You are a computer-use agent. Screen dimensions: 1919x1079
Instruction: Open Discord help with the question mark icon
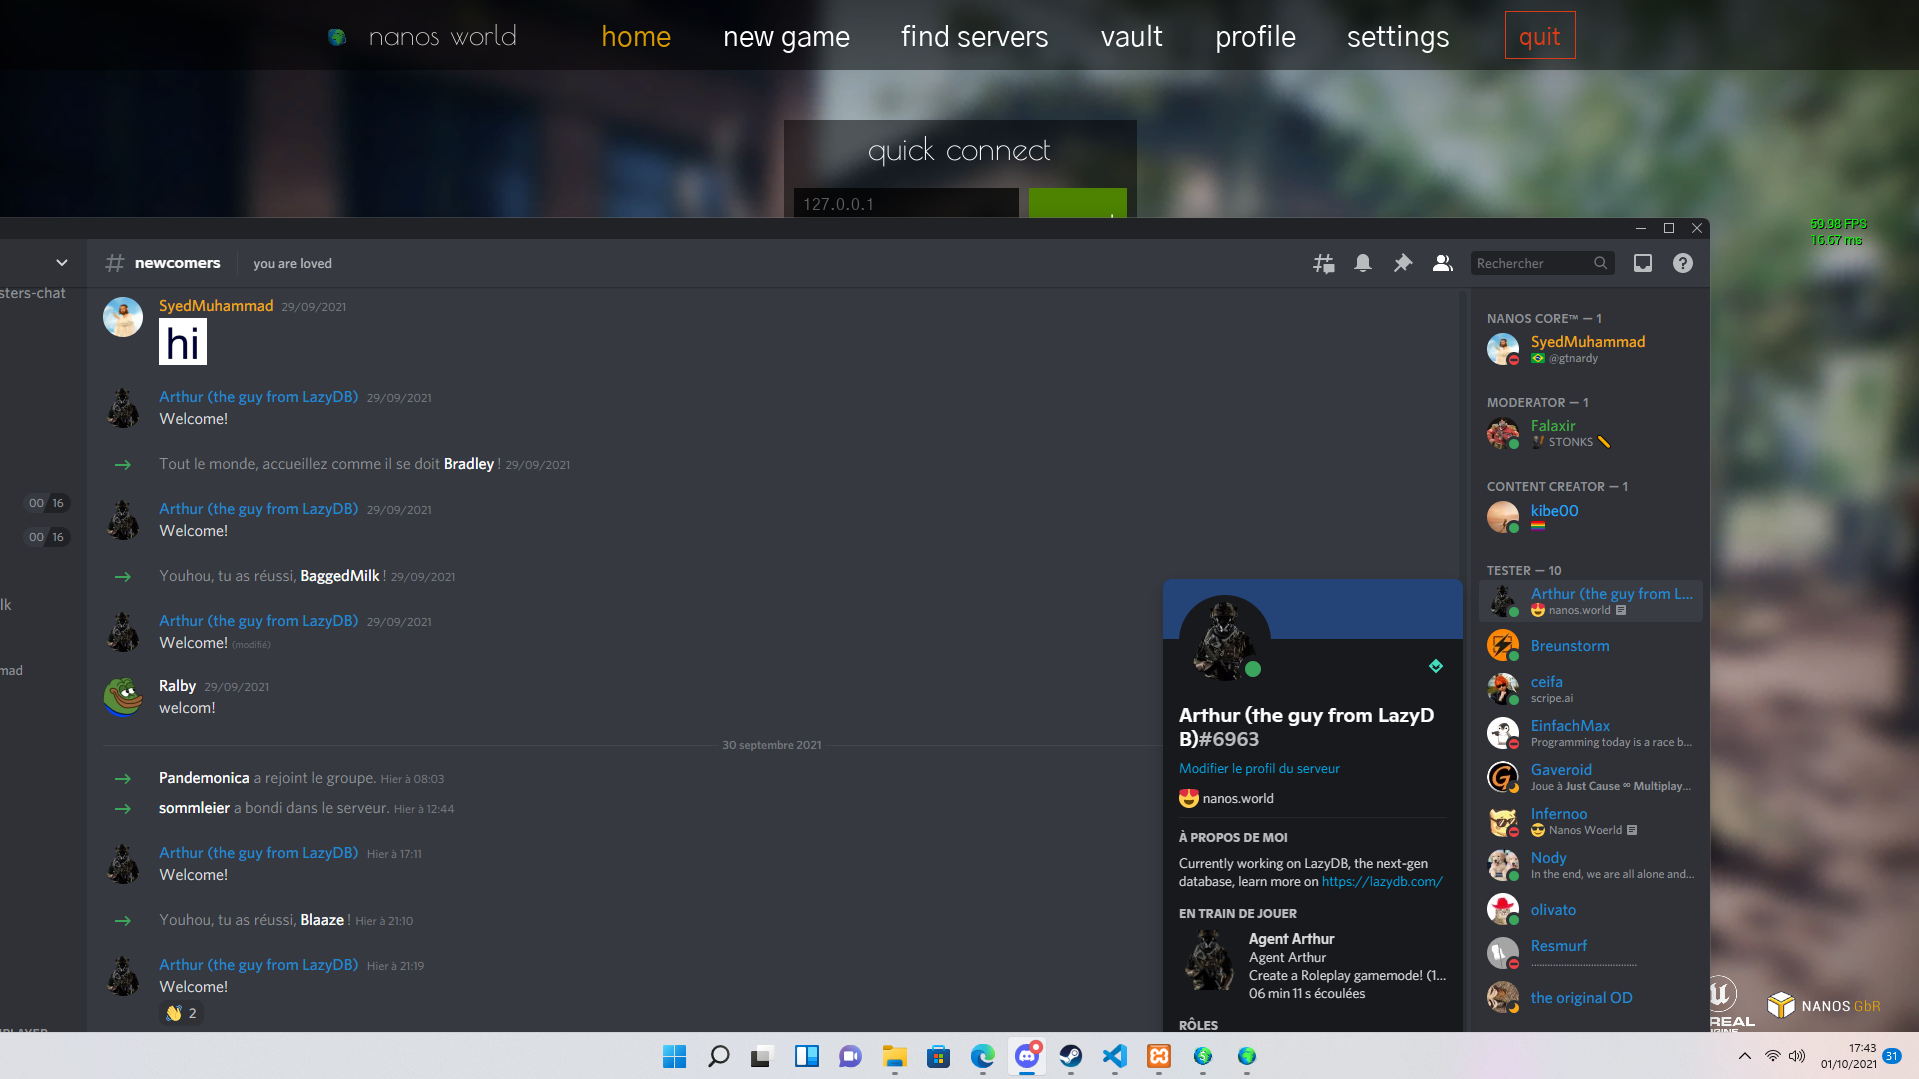[1681, 263]
